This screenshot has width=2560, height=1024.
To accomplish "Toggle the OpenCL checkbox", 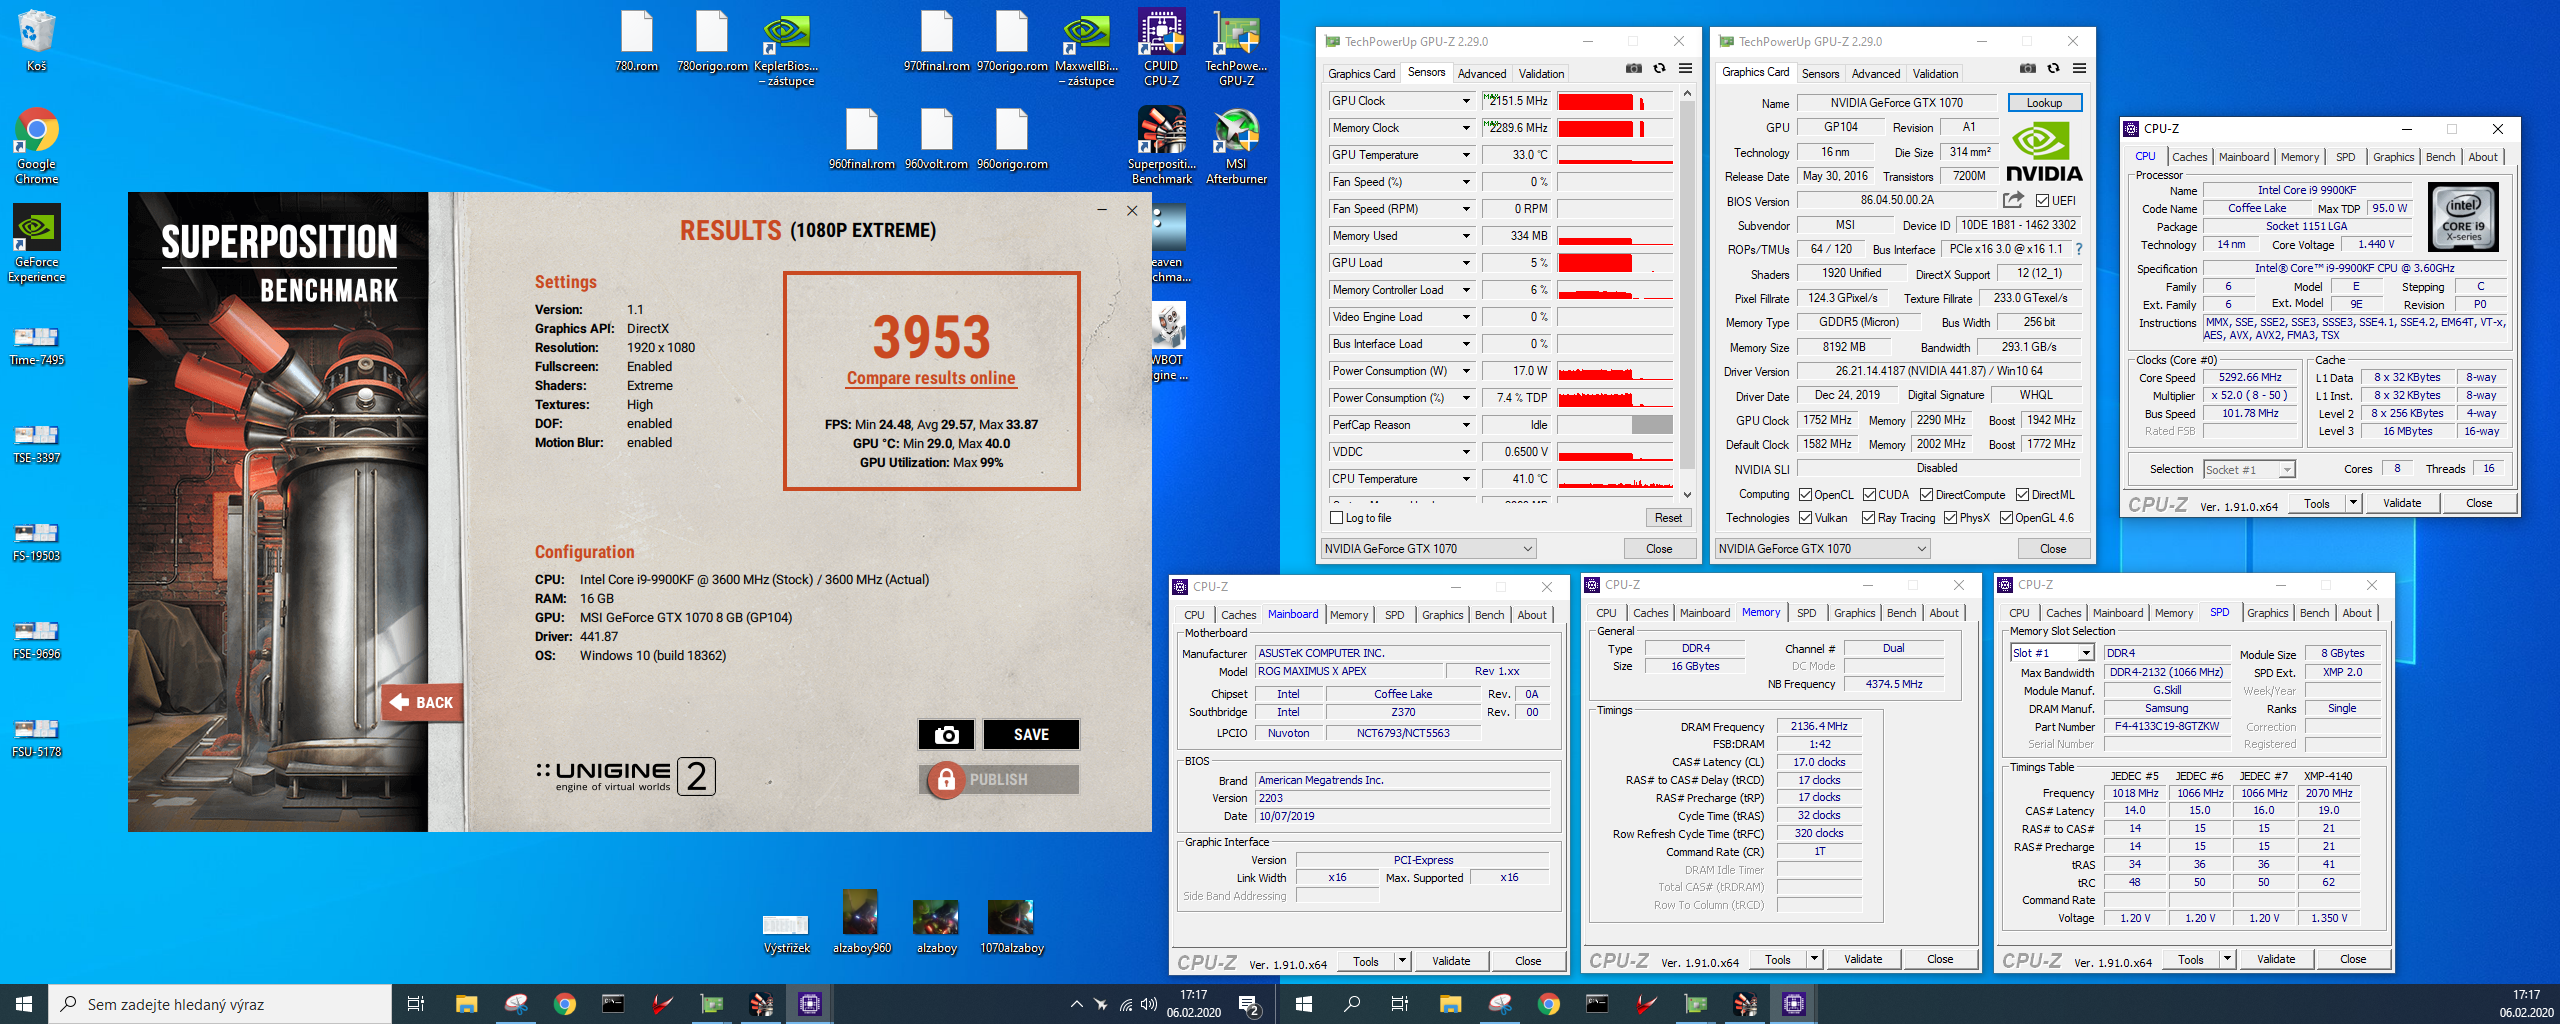I will [x=1805, y=495].
